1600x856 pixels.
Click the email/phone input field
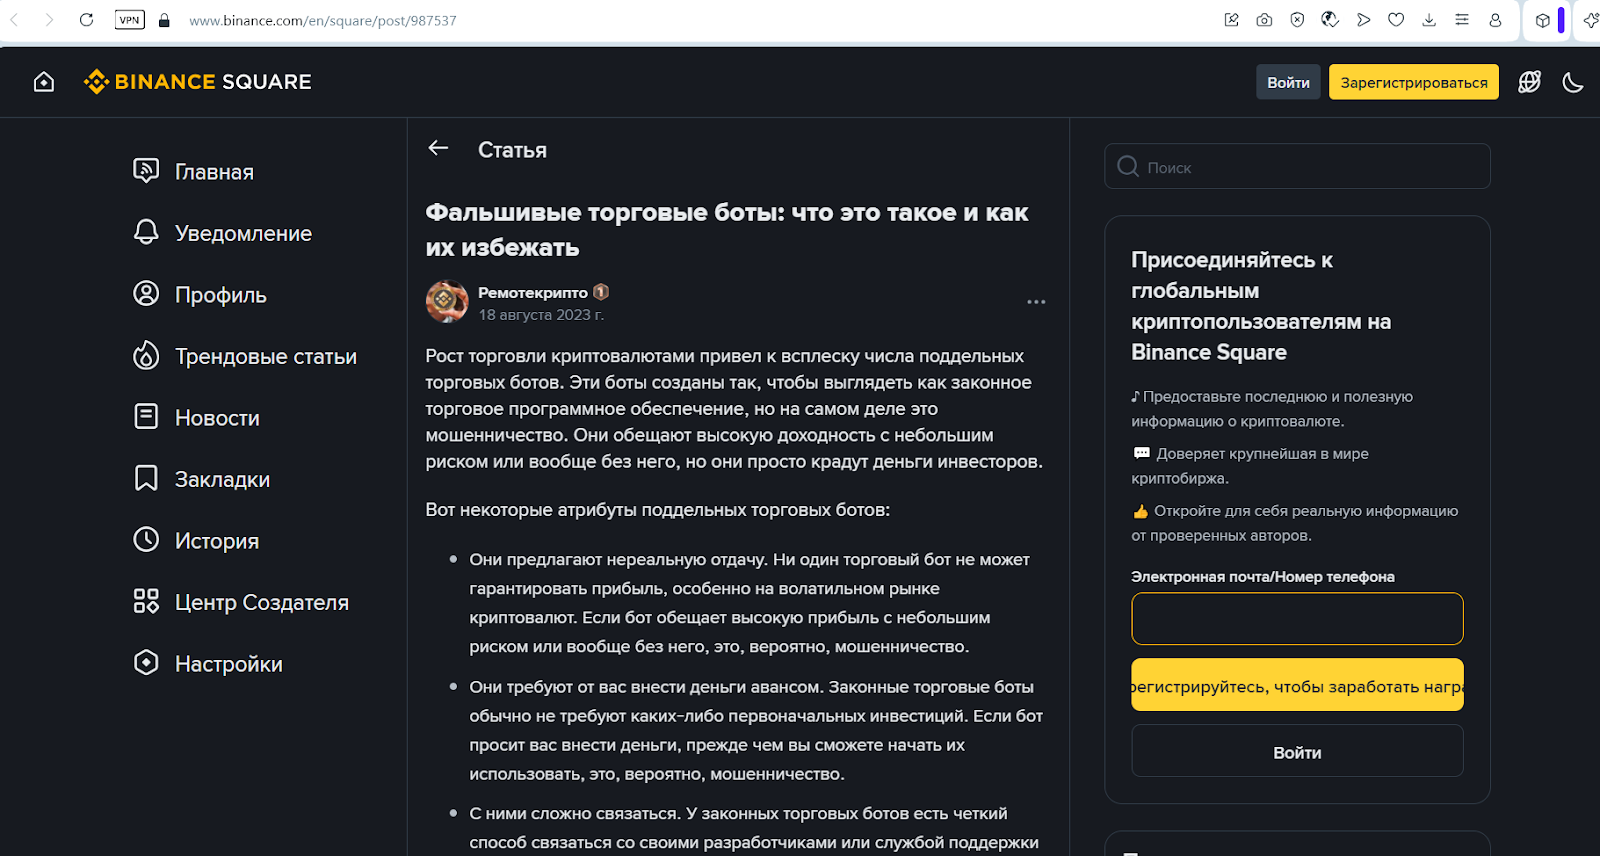click(x=1296, y=619)
